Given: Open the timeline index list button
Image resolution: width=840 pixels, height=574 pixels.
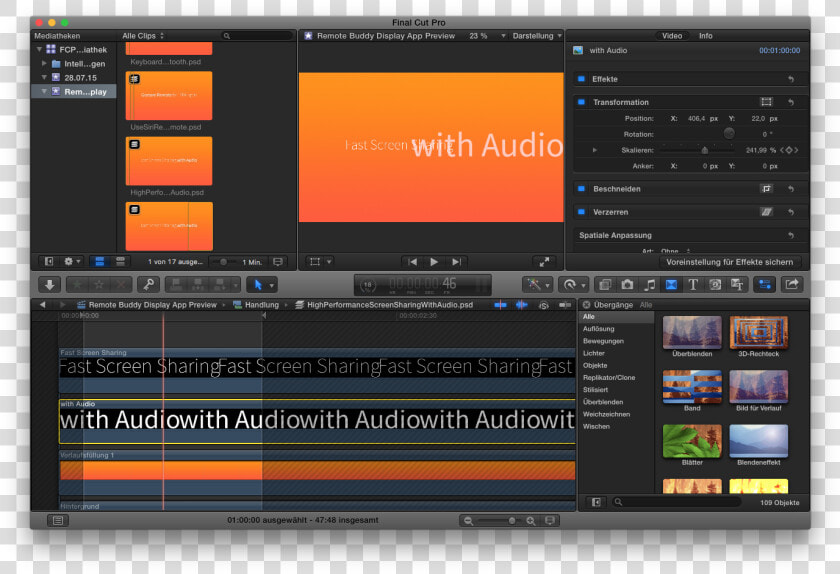Looking at the screenshot, I should (x=58, y=520).
